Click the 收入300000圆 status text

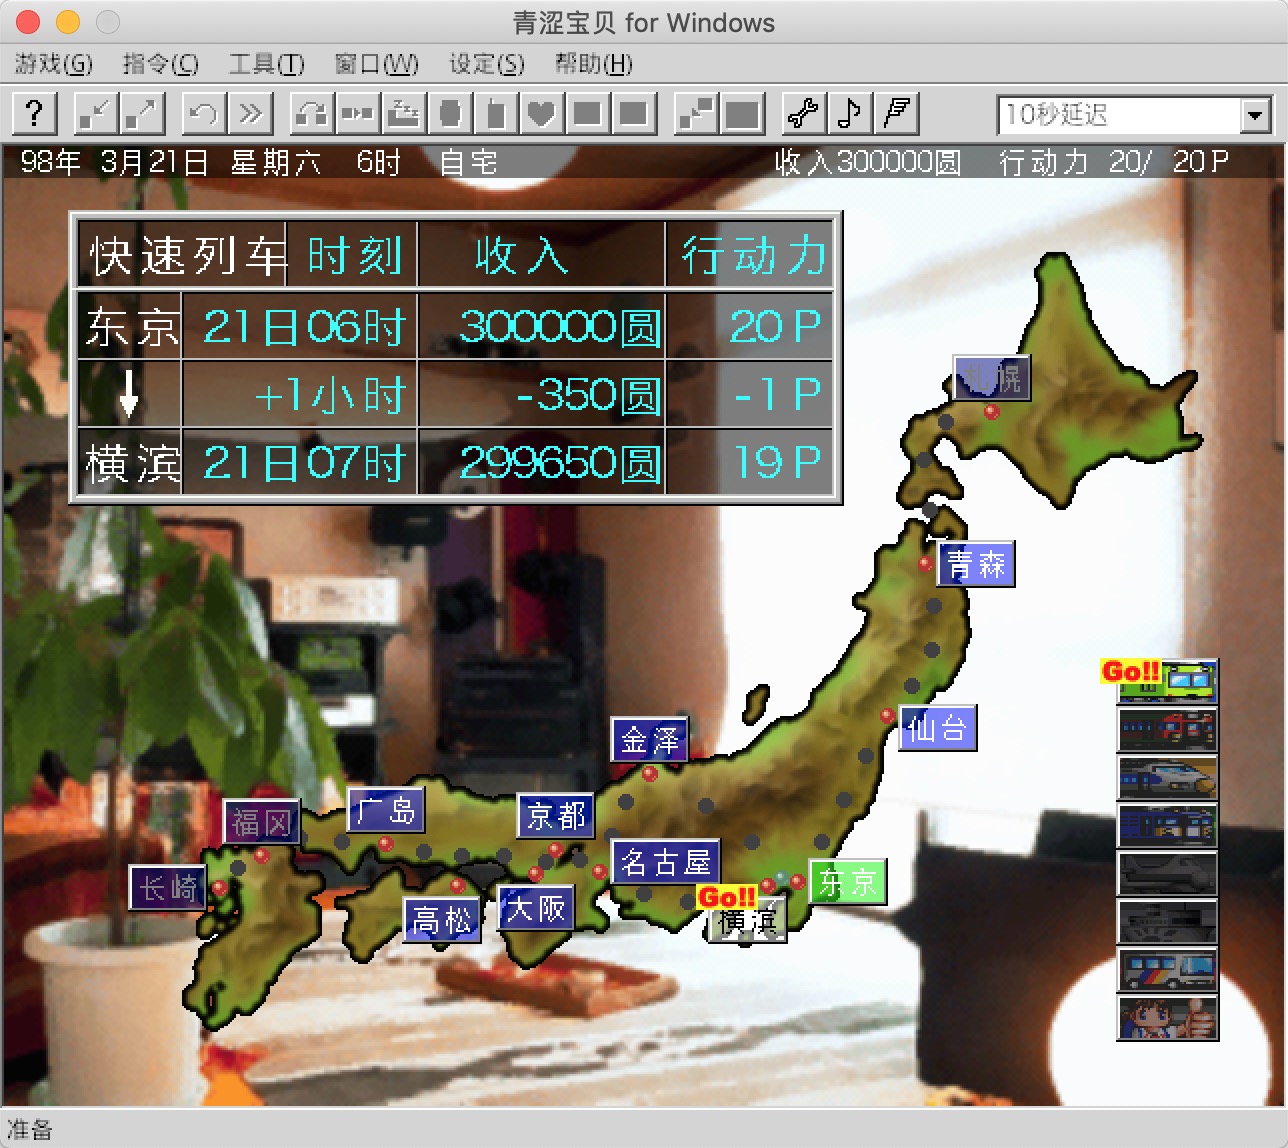(868, 162)
